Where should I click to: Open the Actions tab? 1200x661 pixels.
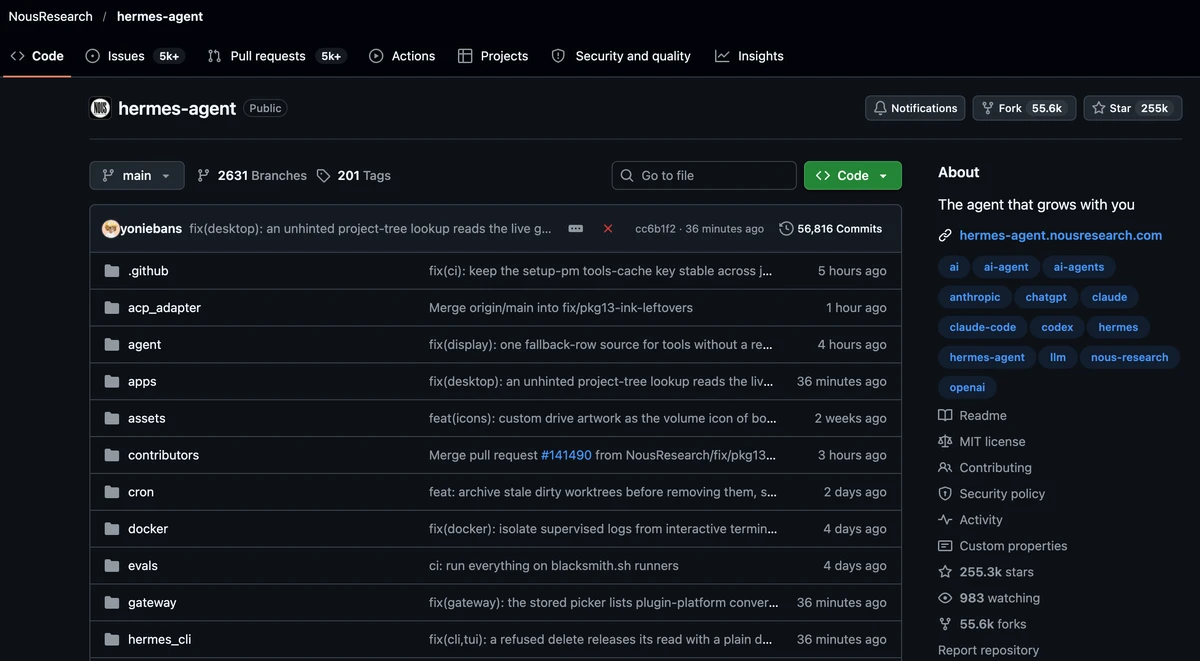402,56
